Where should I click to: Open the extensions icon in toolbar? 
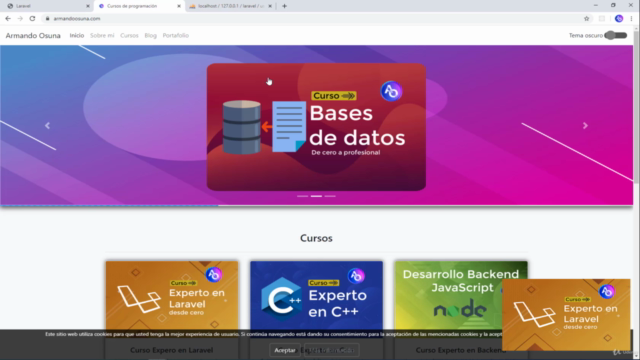[x=602, y=18]
